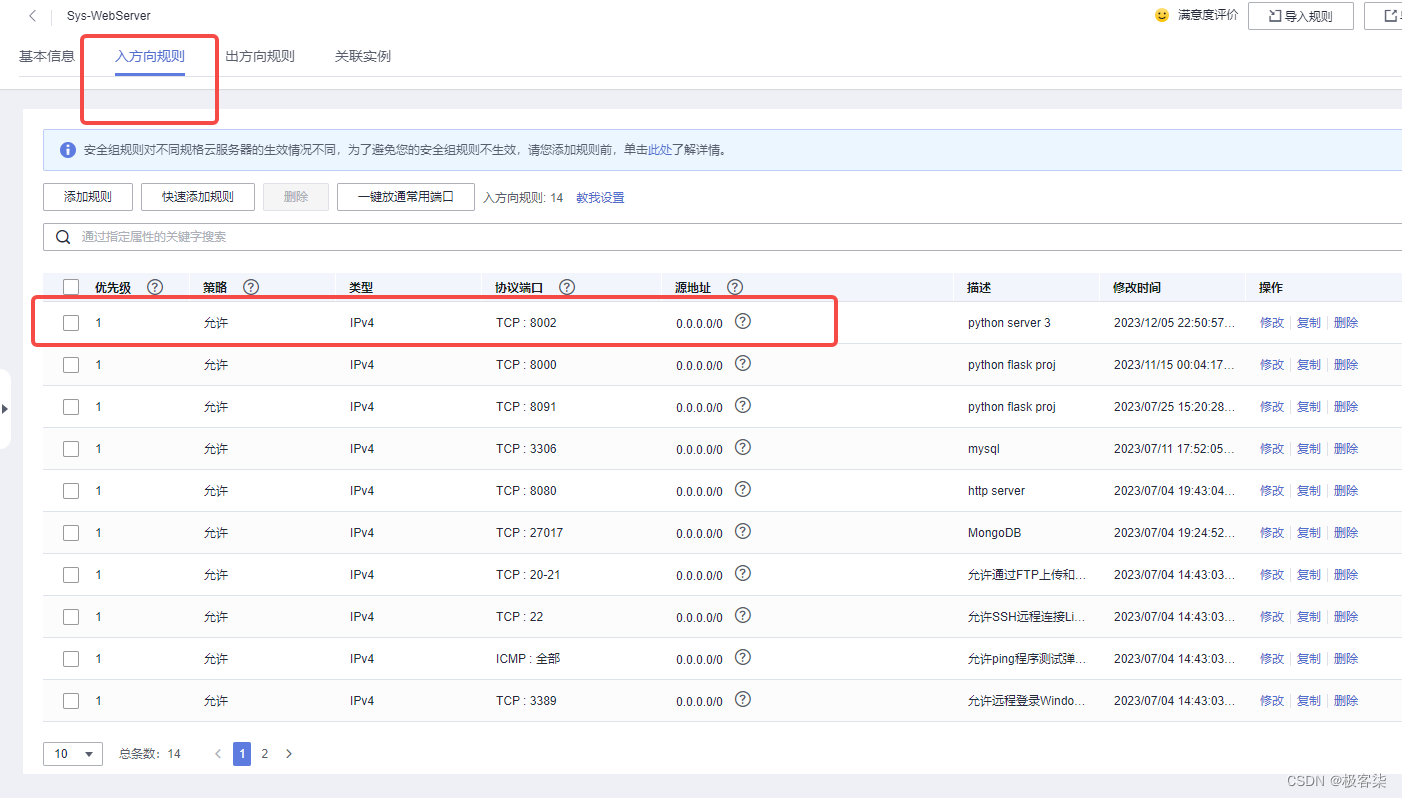1402x798 pixels.
Task: Open help icon next to 策略 header
Action: click(251, 287)
